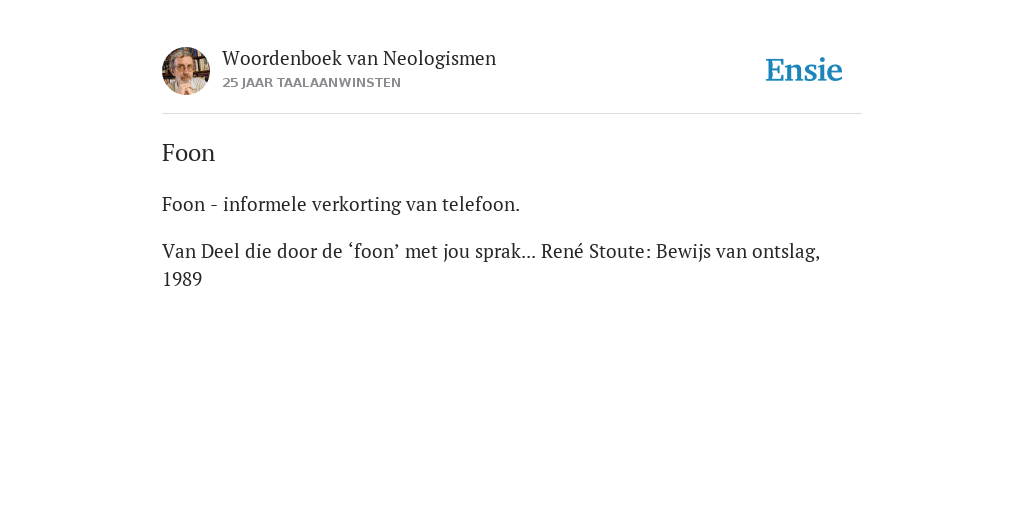1024x512 pixels.
Task: Click the quoted word ‘foon’ in the citation
Action: coord(376,251)
